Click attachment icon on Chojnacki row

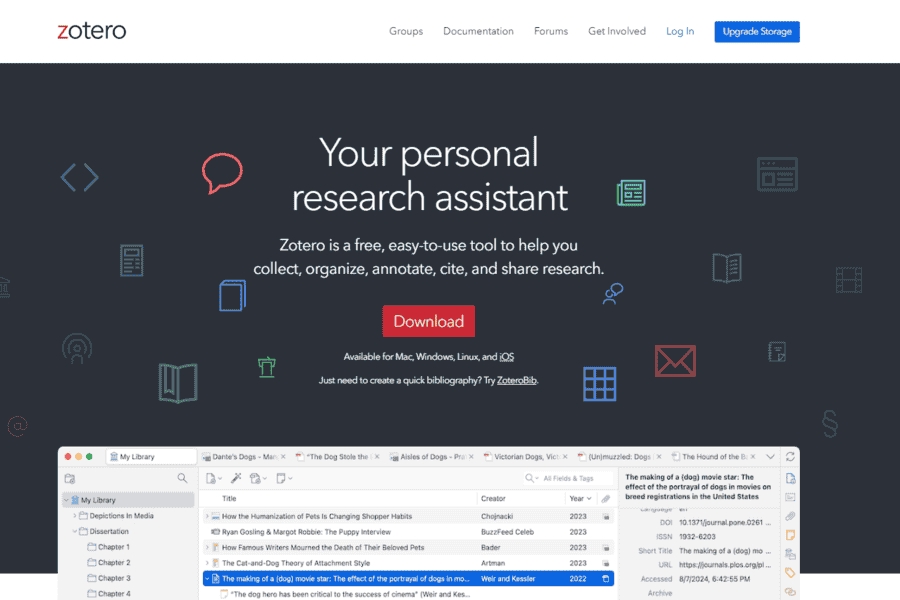pyautogui.click(x=606, y=516)
